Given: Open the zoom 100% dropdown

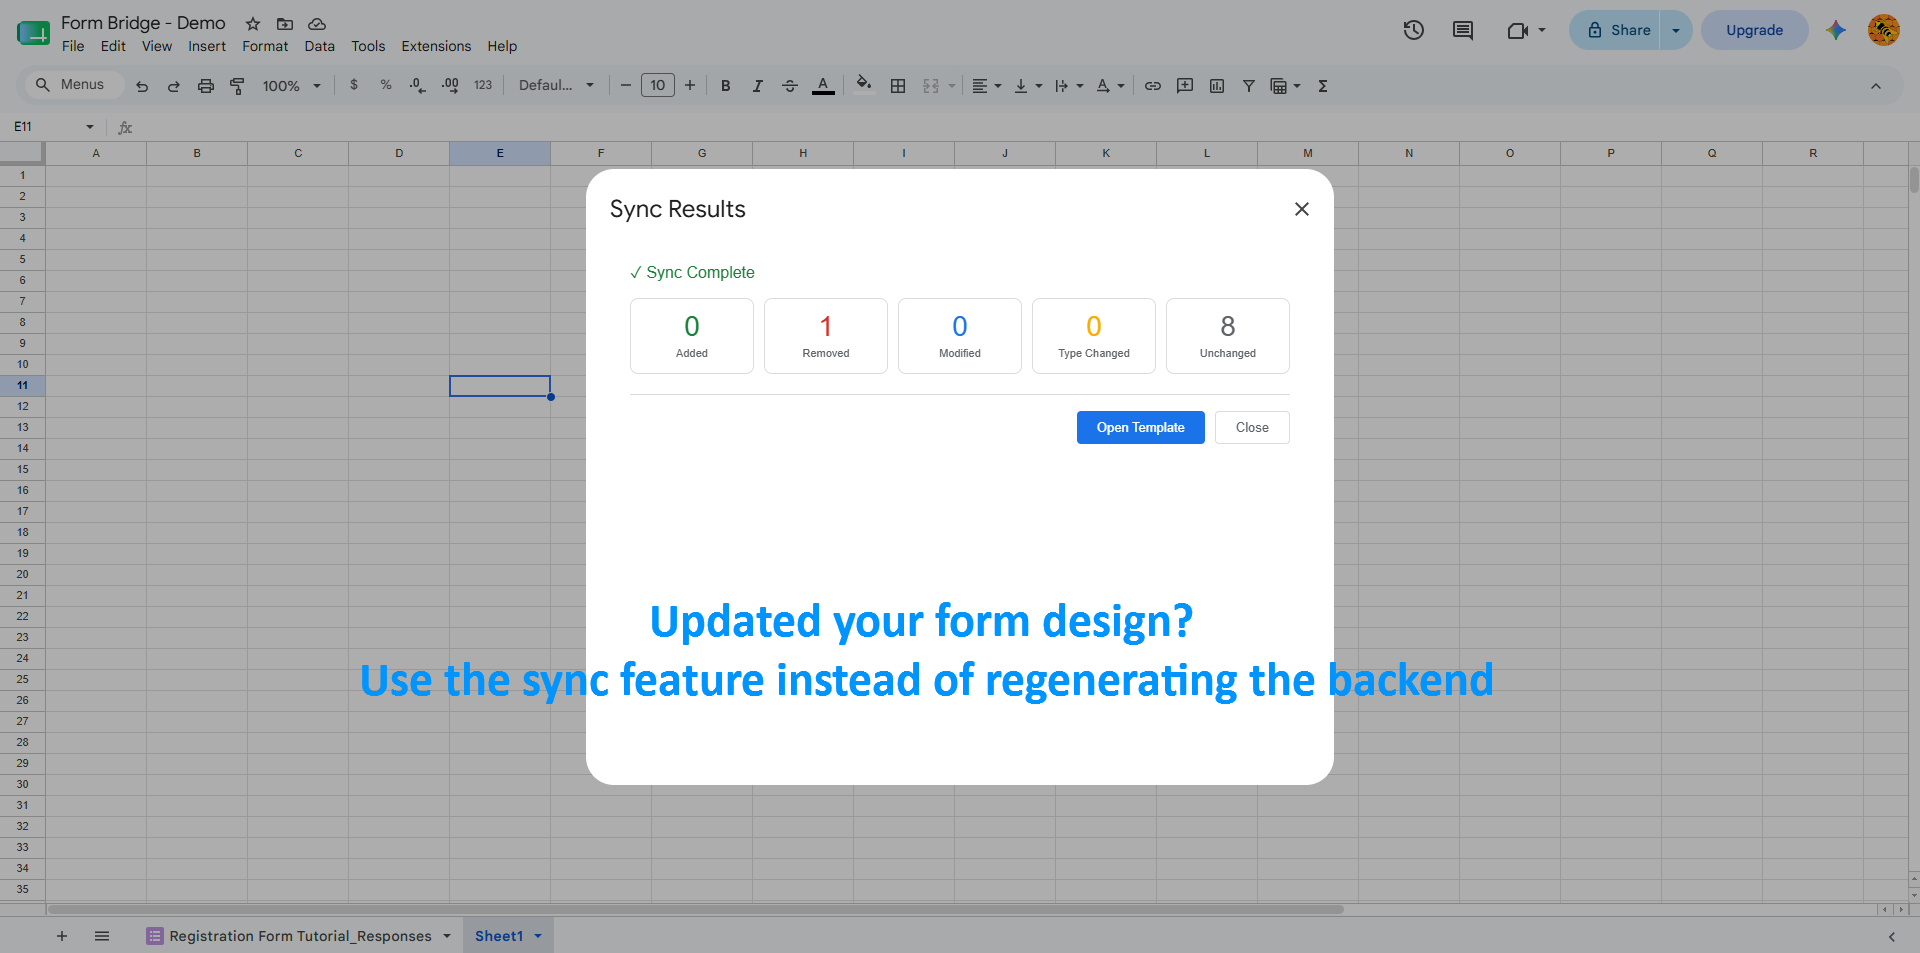Looking at the screenshot, I should tap(291, 86).
